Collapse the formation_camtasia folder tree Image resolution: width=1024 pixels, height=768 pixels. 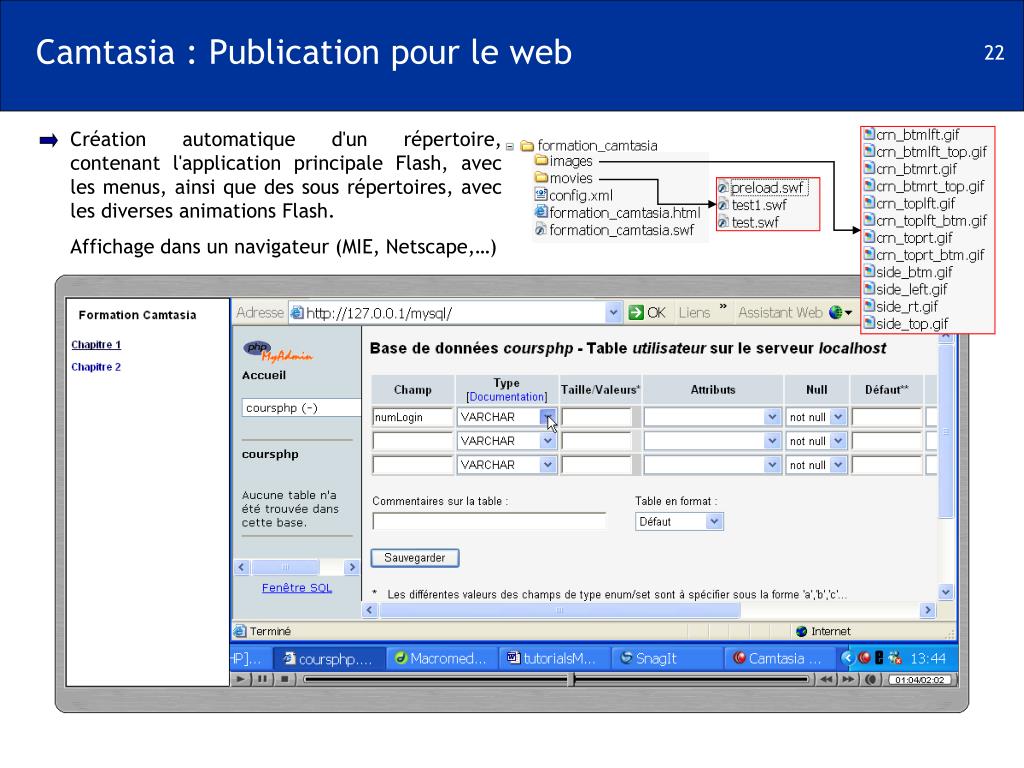(509, 147)
